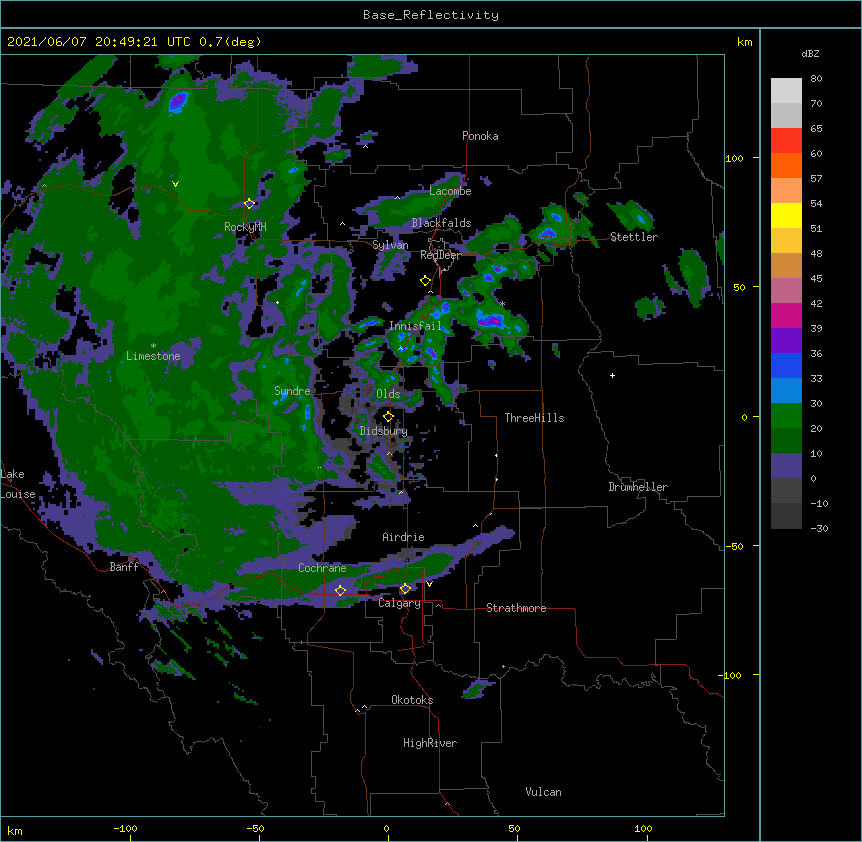Click the 80 value on dBZ legend

(816, 79)
